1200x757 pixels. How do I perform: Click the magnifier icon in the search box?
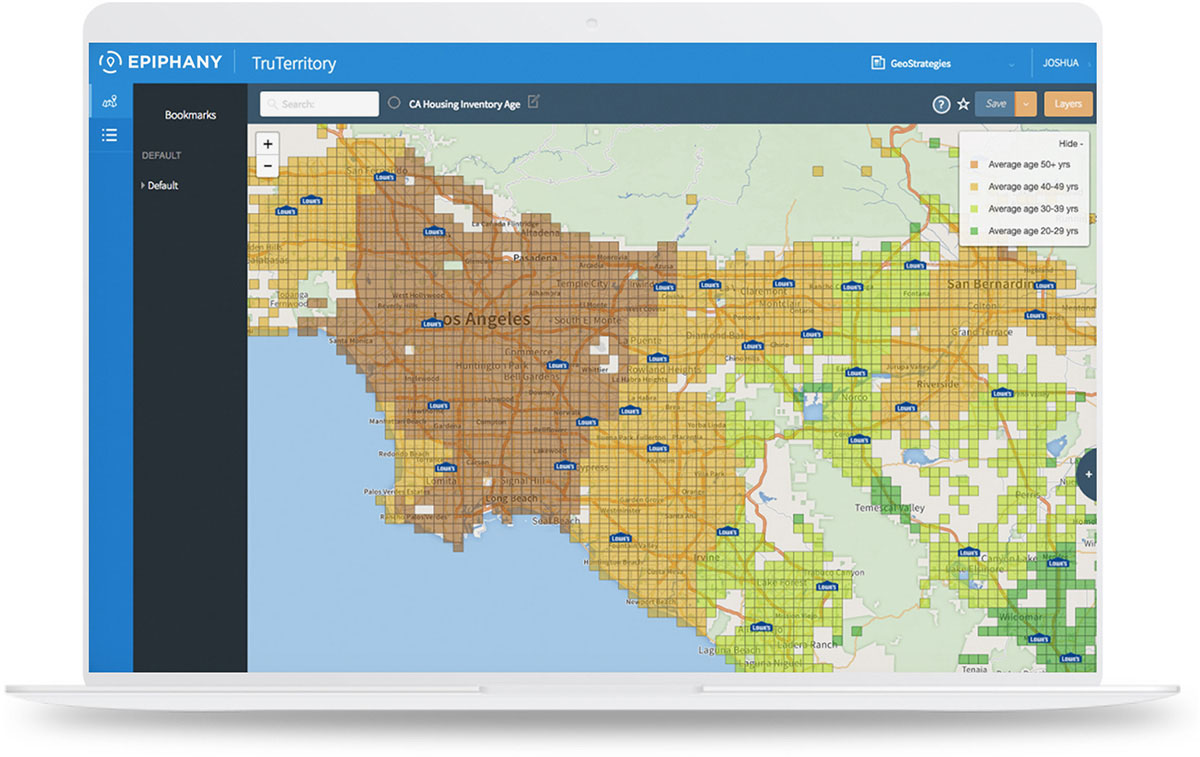(x=273, y=104)
